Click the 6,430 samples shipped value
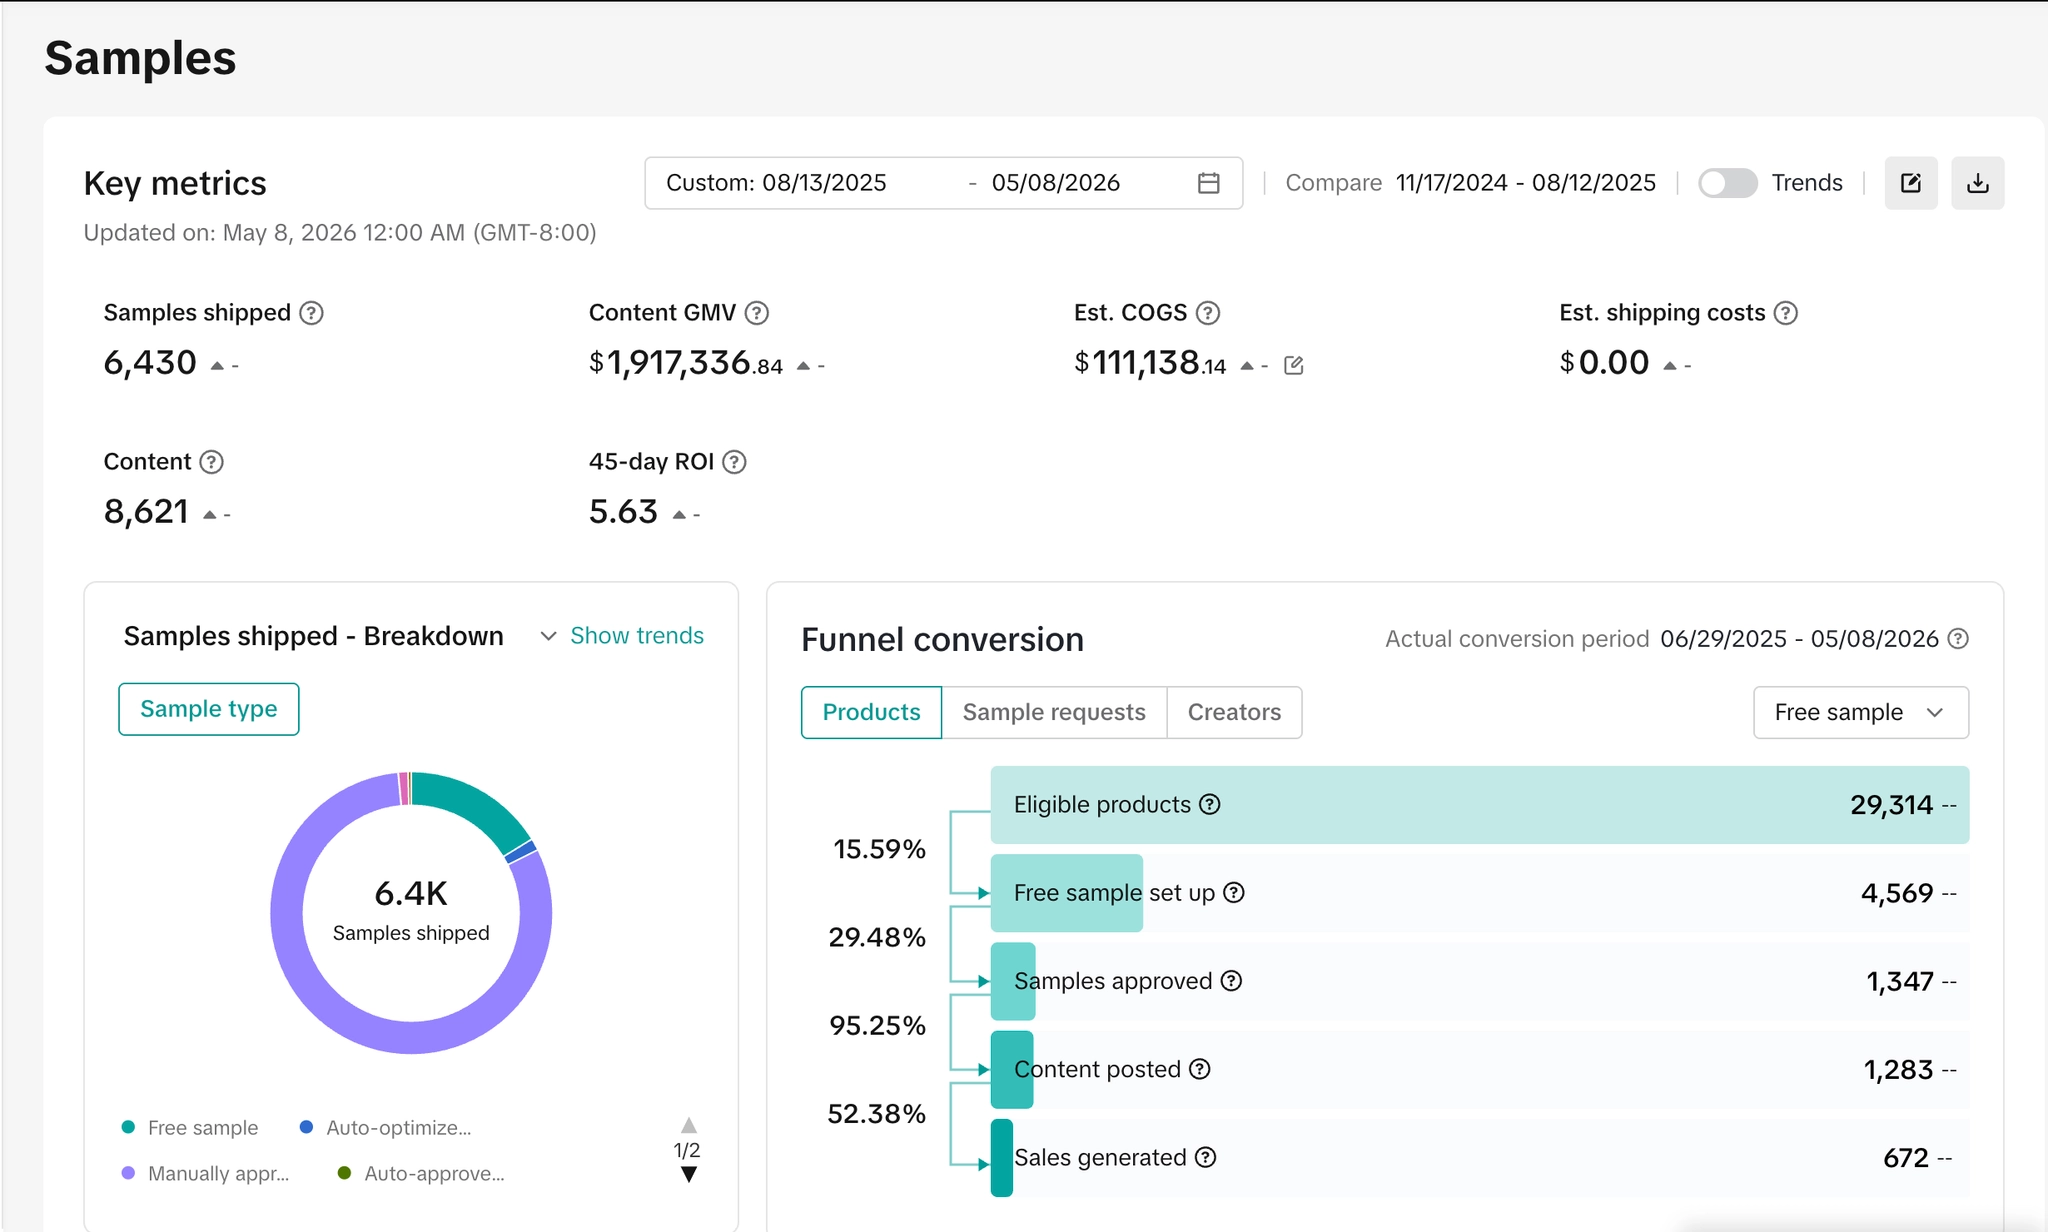Image resolution: width=2048 pixels, height=1232 pixels. click(150, 363)
